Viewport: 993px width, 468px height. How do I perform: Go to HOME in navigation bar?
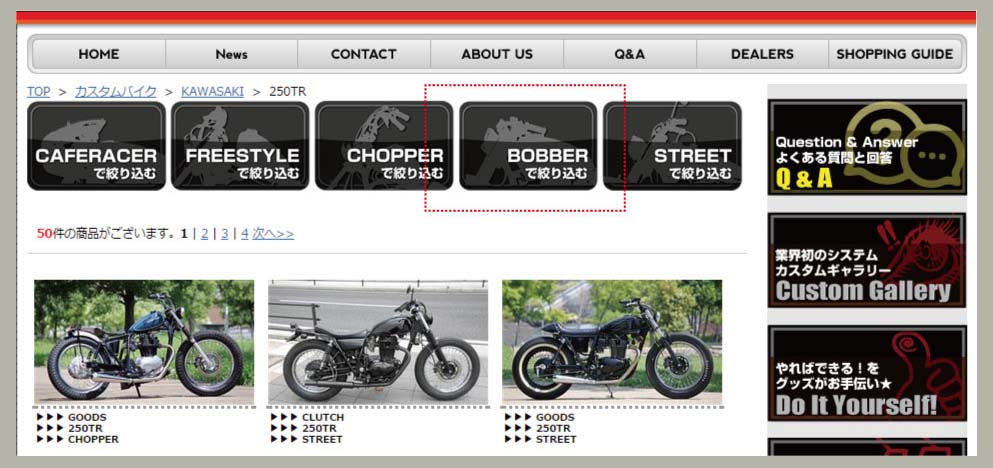(x=99, y=54)
